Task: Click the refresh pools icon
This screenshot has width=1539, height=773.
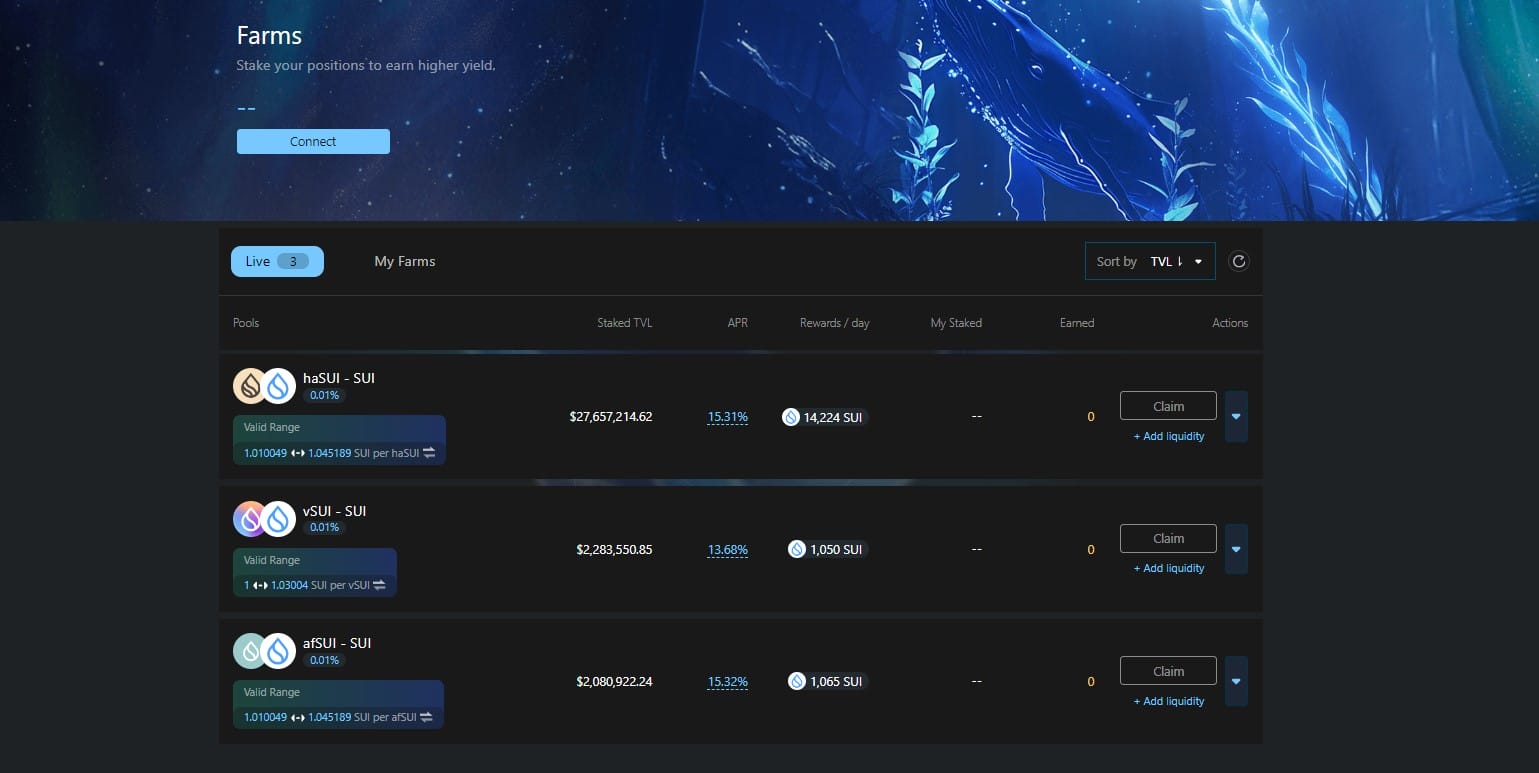Action: pos(1238,260)
